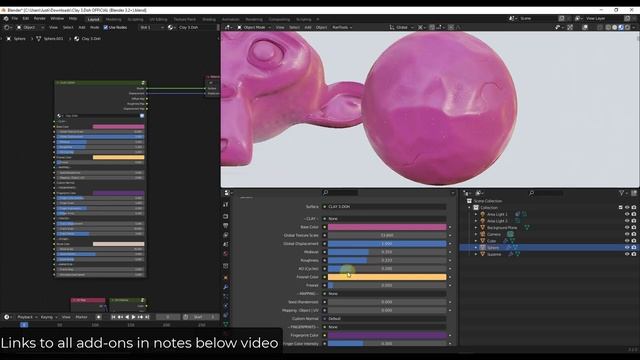Open the viewport Object menu
Viewport: 640px width, 360px height.
tap(321, 27)
